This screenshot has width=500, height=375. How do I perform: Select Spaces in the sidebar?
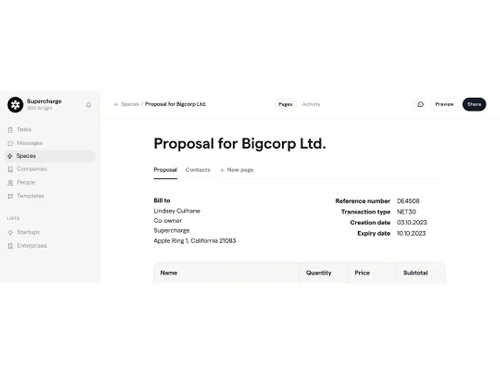[x=50, y=156]
